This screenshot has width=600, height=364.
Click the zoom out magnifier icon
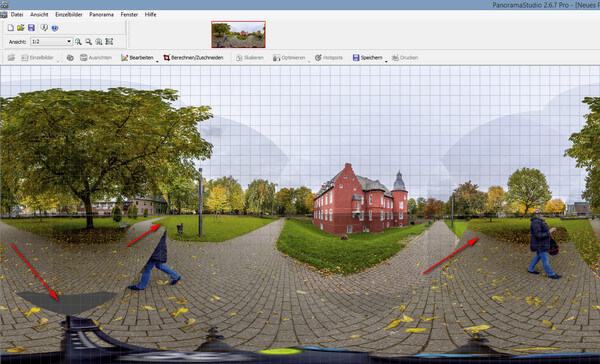[x=89, y=42]
